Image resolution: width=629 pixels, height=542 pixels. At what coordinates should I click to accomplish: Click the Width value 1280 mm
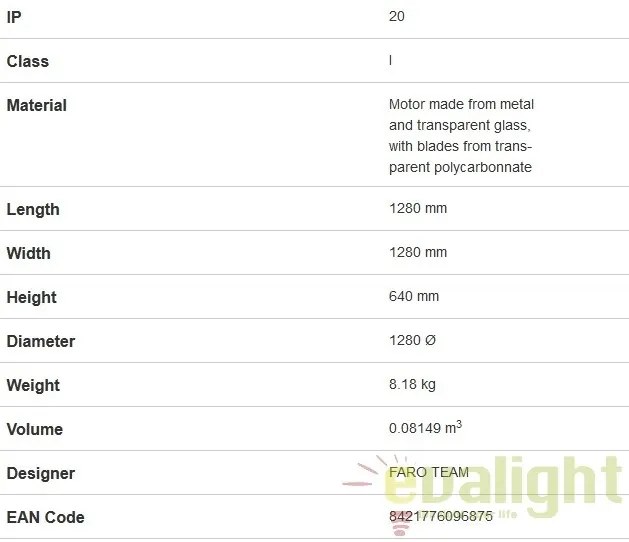418,253
